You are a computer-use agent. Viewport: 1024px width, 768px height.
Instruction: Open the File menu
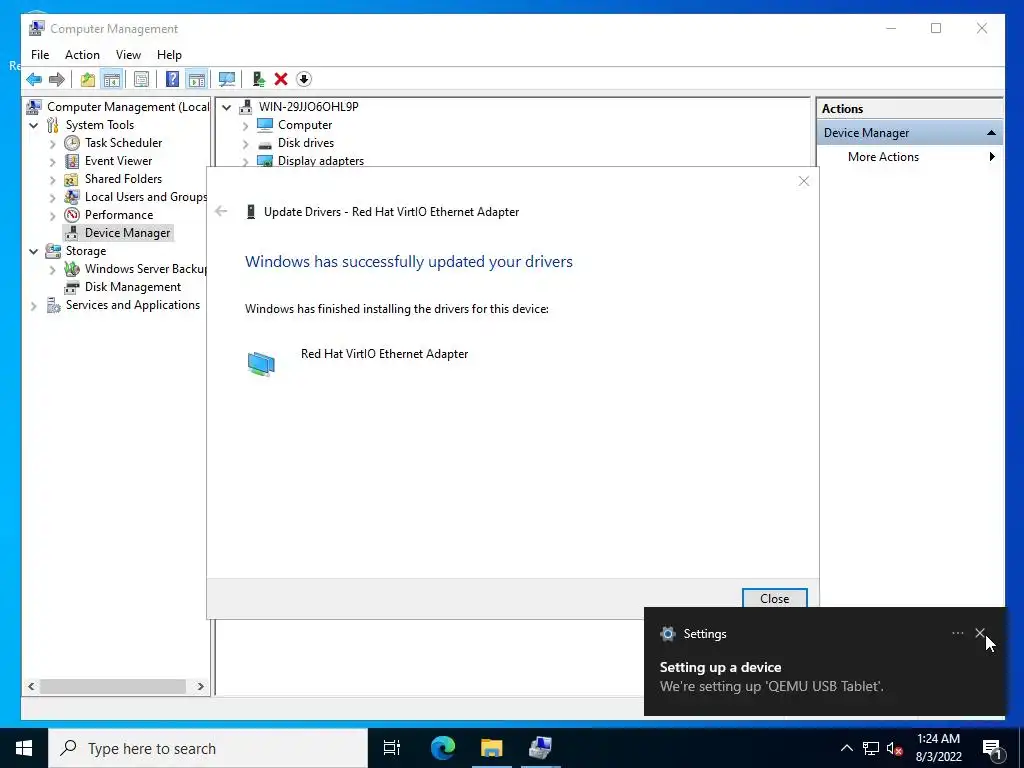coord(40,55)
